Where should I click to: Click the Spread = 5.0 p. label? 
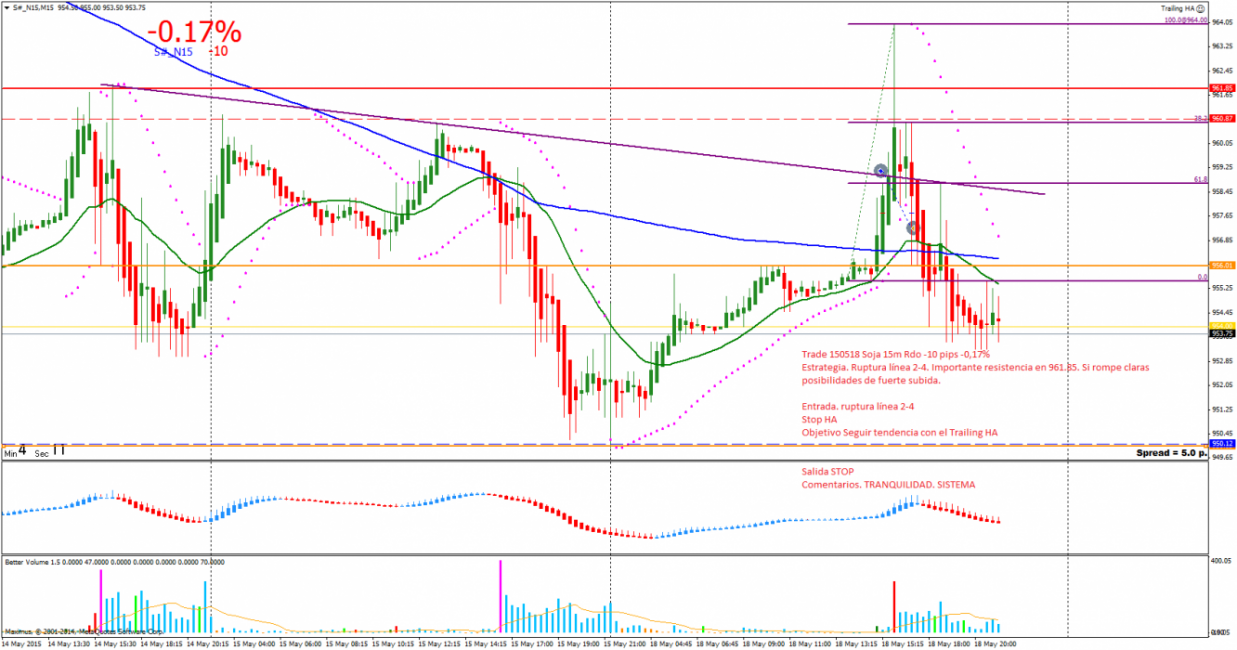point(1170,453)
